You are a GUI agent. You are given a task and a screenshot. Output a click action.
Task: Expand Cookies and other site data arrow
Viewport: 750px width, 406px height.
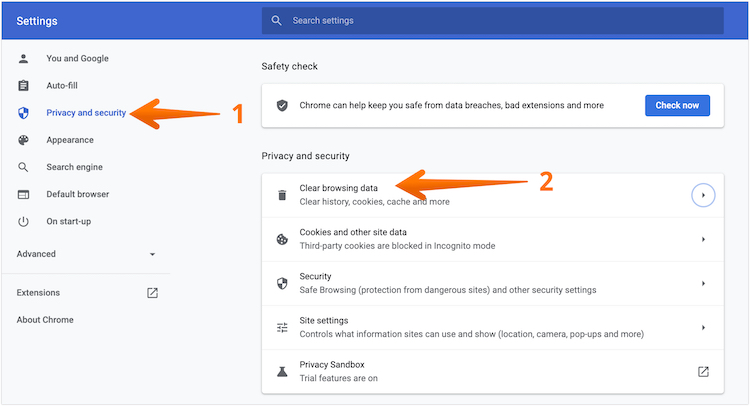[x=703, y=239]
